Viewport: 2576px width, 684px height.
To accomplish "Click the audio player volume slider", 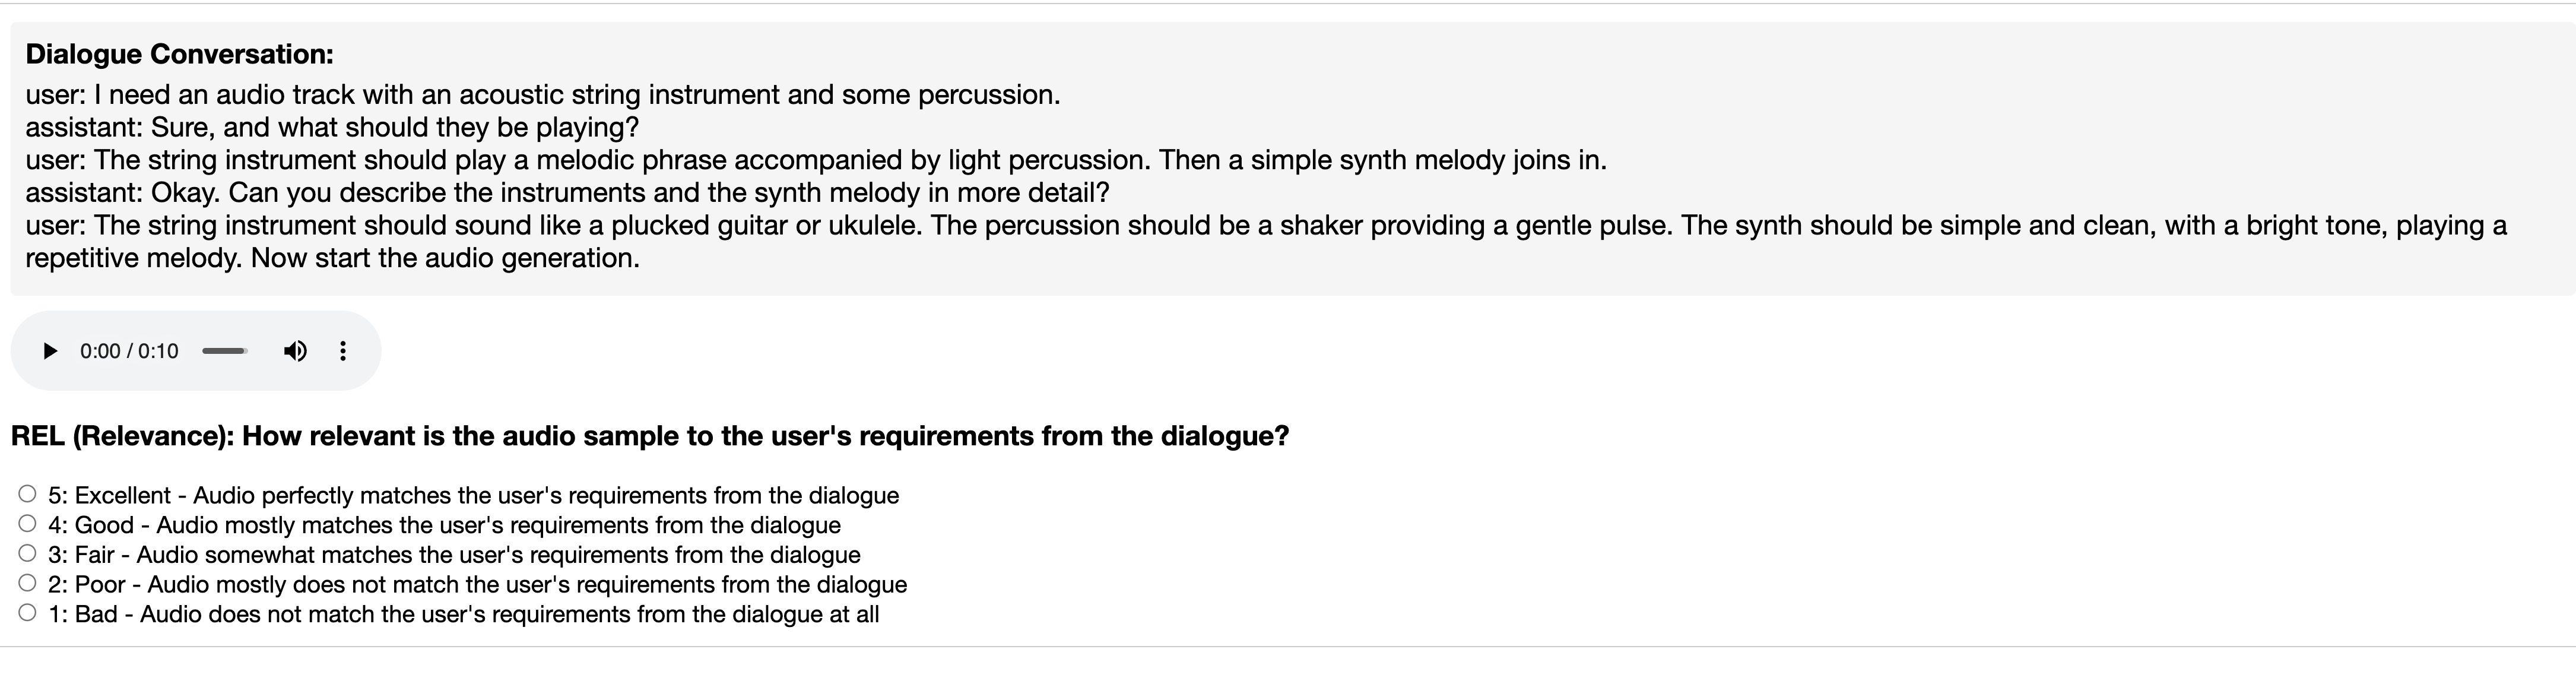I will click(225, 351).
